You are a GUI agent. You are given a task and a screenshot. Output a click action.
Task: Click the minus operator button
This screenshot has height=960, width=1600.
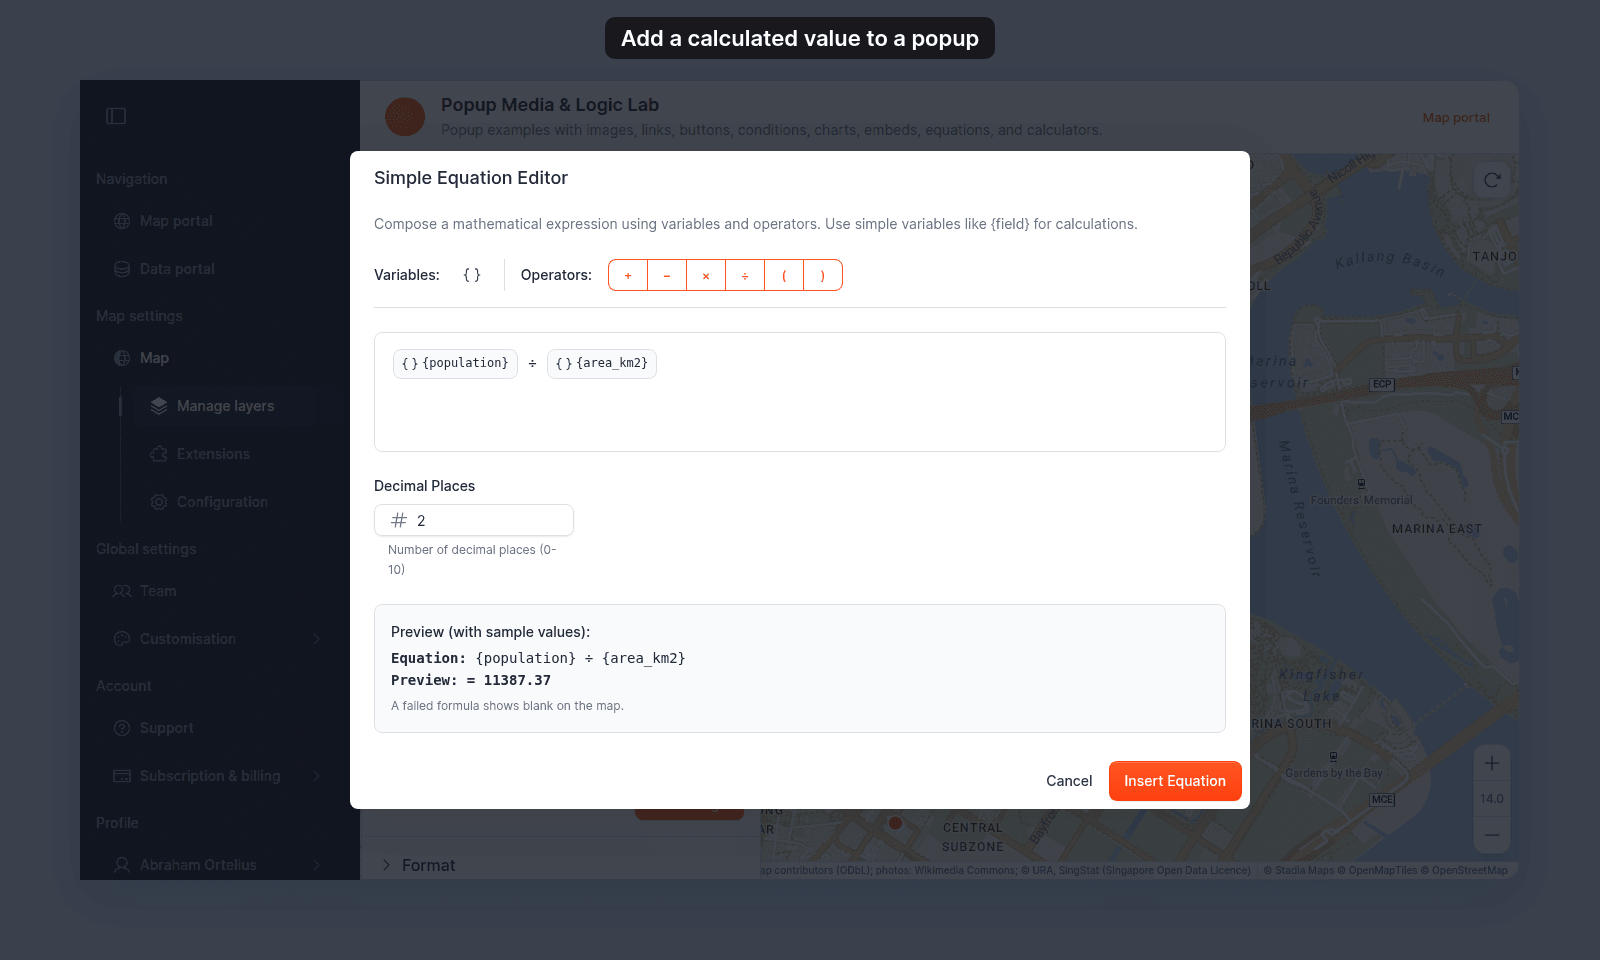[667, 275]
